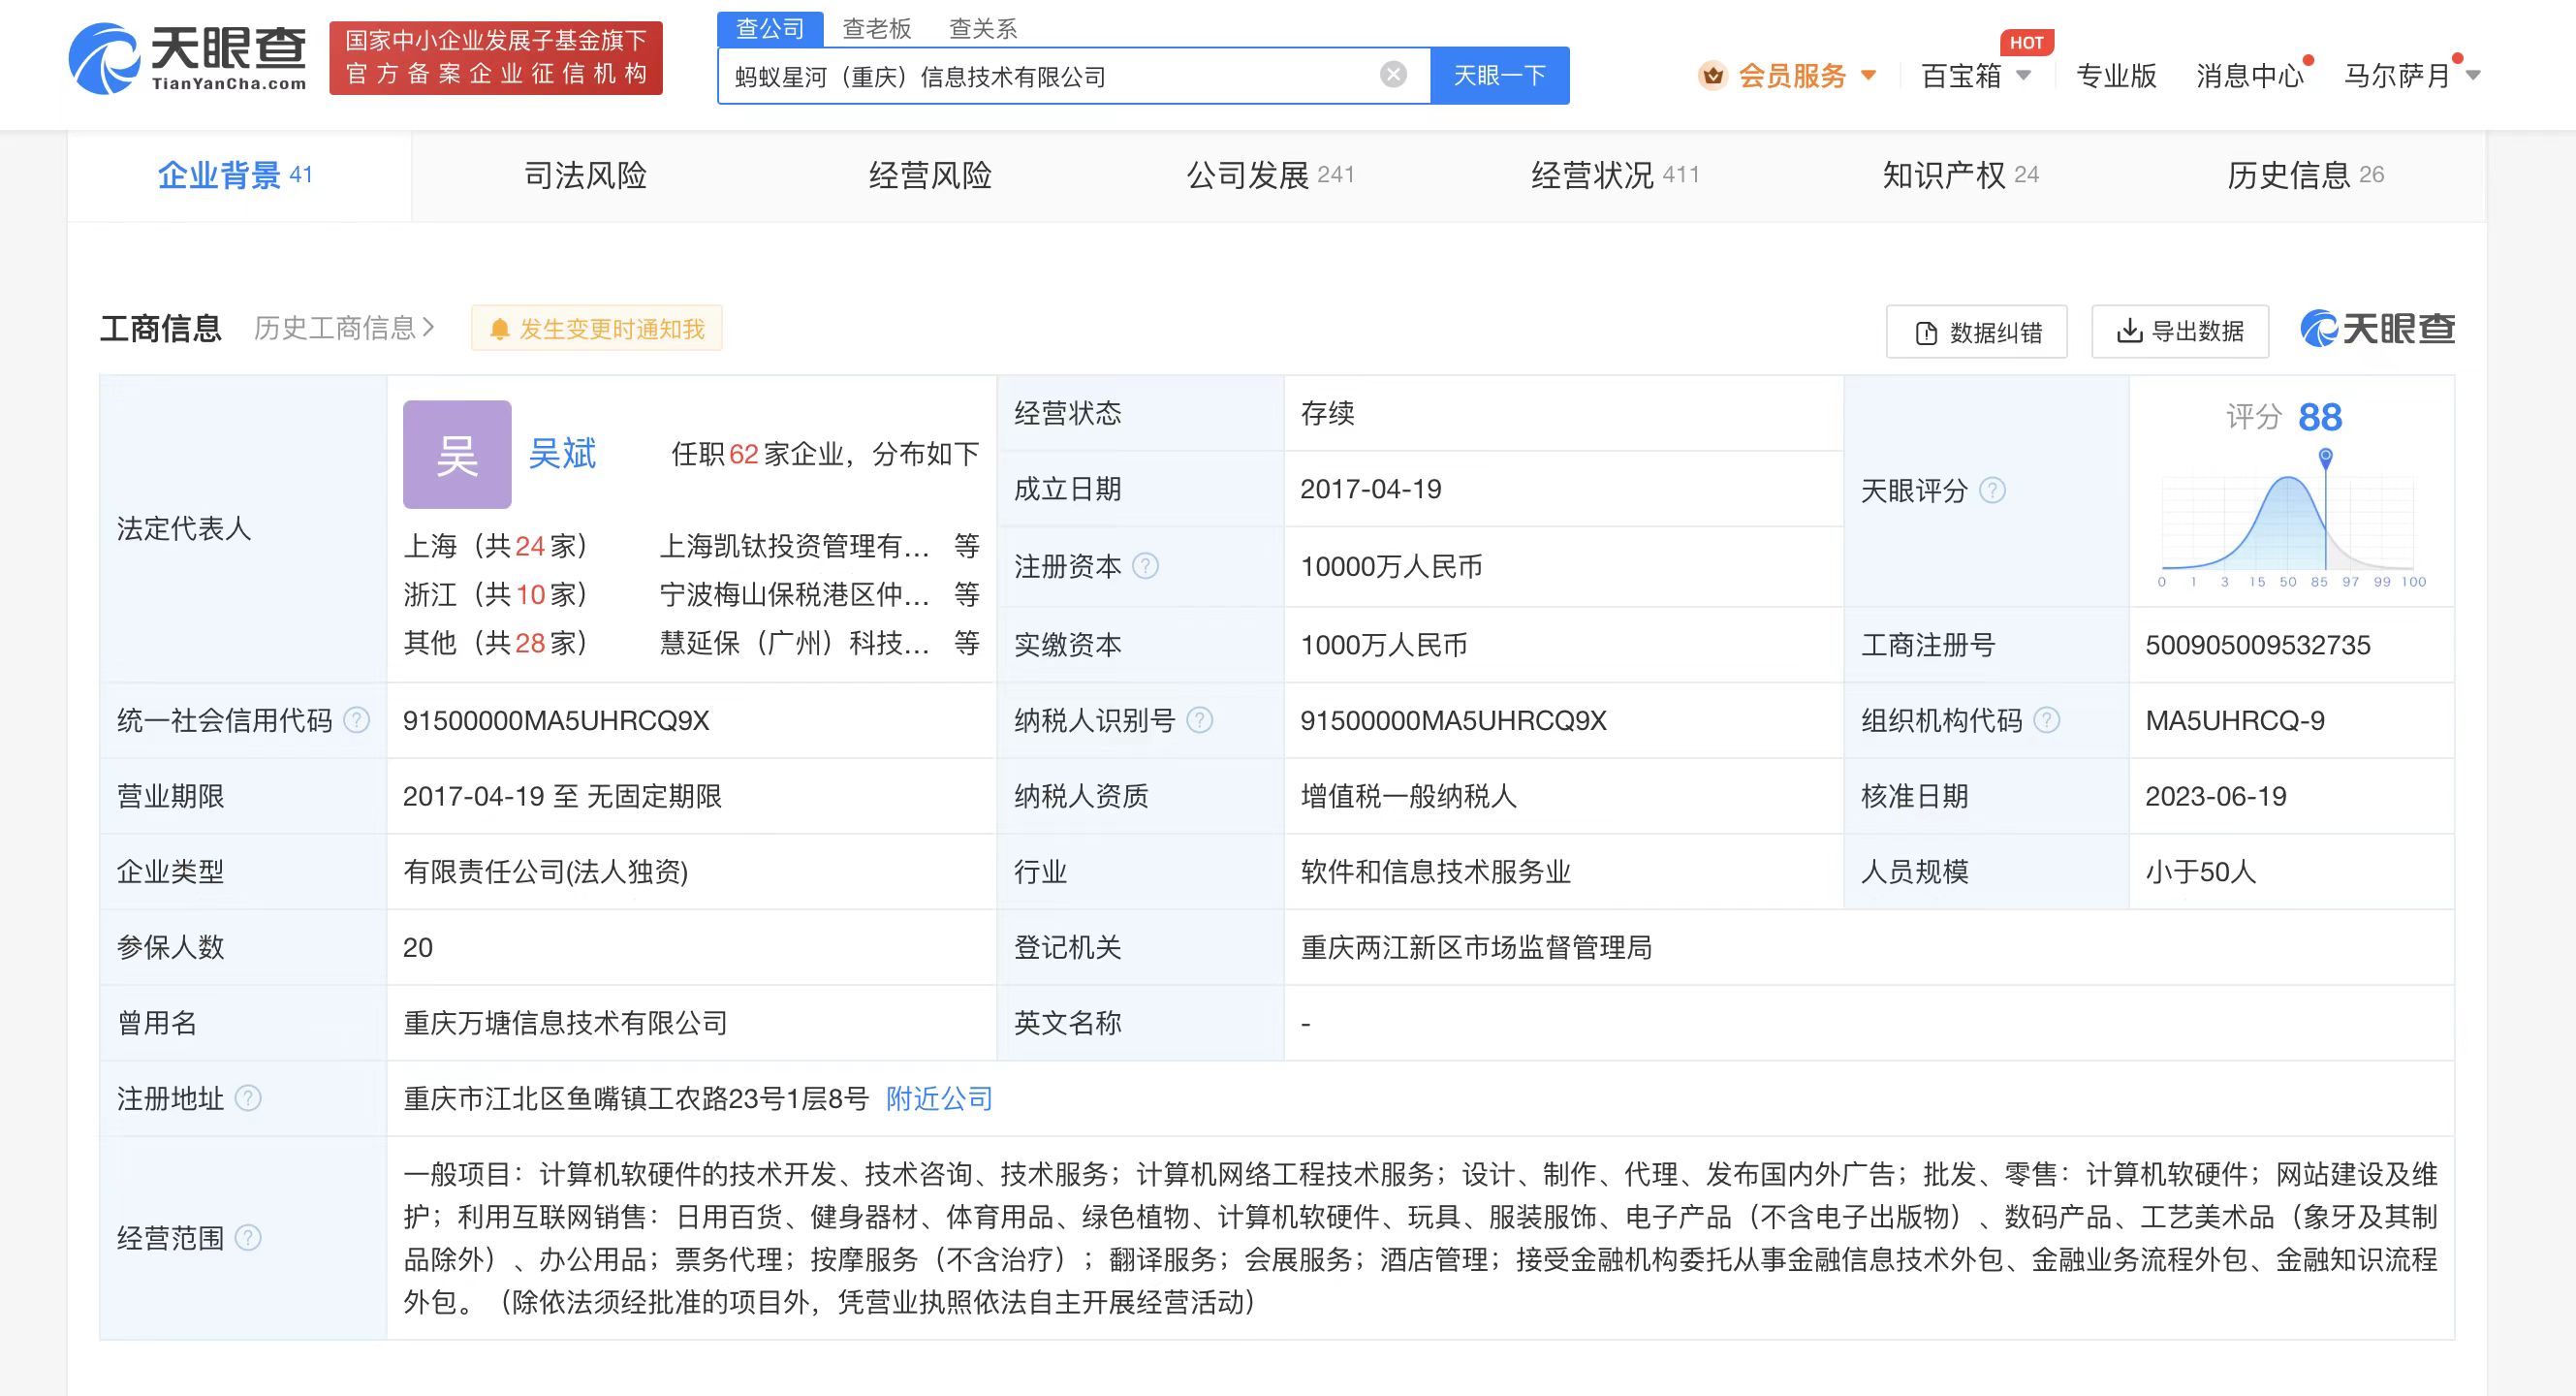Image resolution: width=2576 pixels, height=1396 pixels.
Task: Click help icon next to 注册资本
Action: (x=1146, y=566)
